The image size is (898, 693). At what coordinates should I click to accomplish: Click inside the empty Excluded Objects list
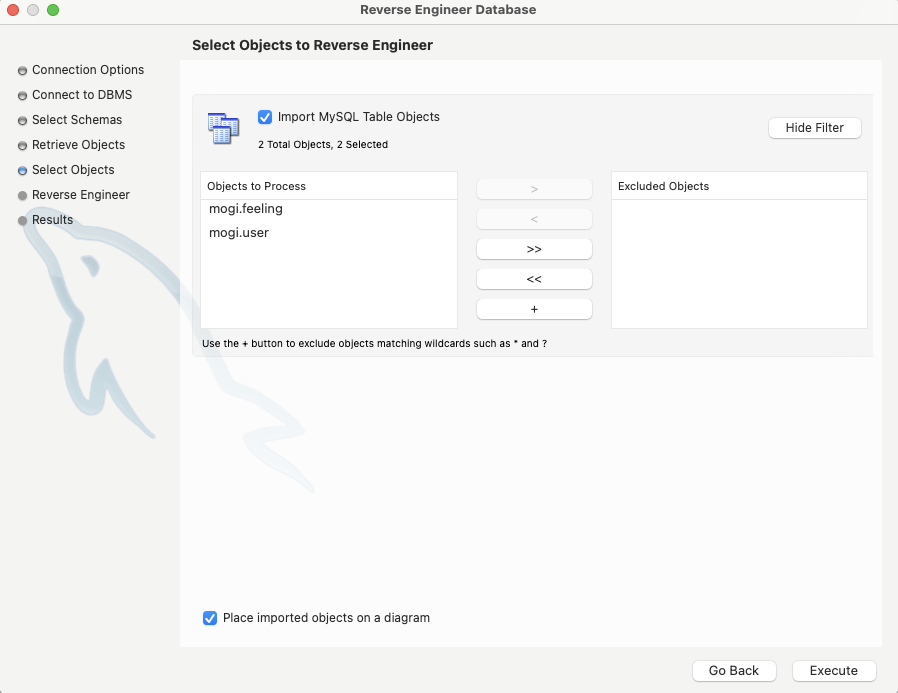click(x=739, y=263)
